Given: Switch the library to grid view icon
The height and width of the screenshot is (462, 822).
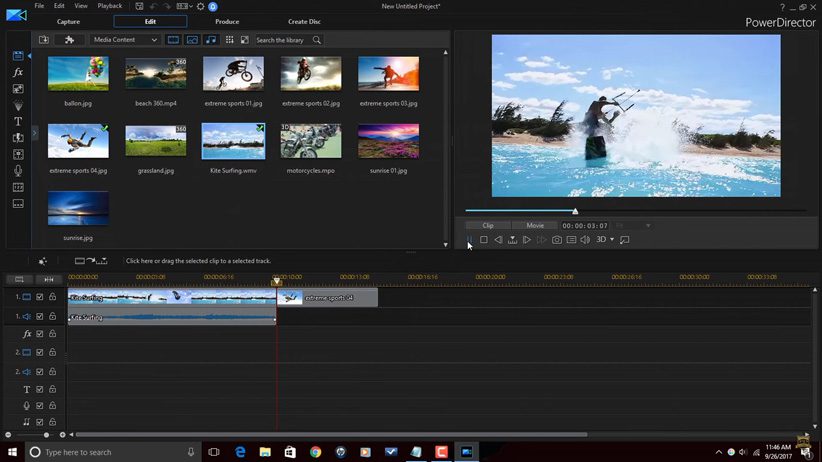Looking at the screenshot, I should coord(230,40).
